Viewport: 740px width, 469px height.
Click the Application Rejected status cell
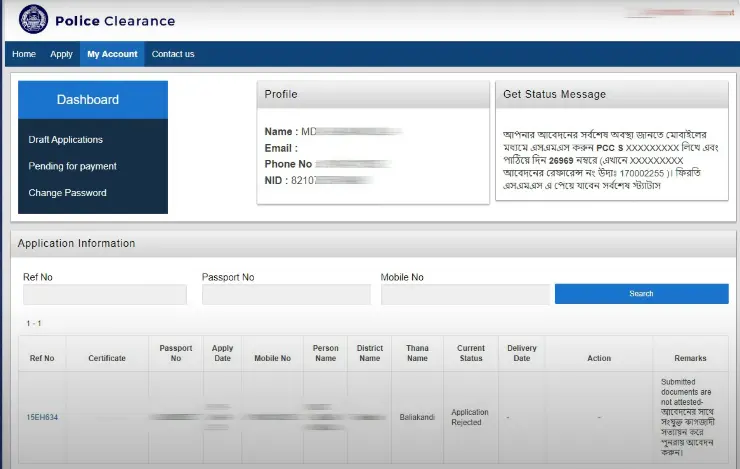coord(471,417)
